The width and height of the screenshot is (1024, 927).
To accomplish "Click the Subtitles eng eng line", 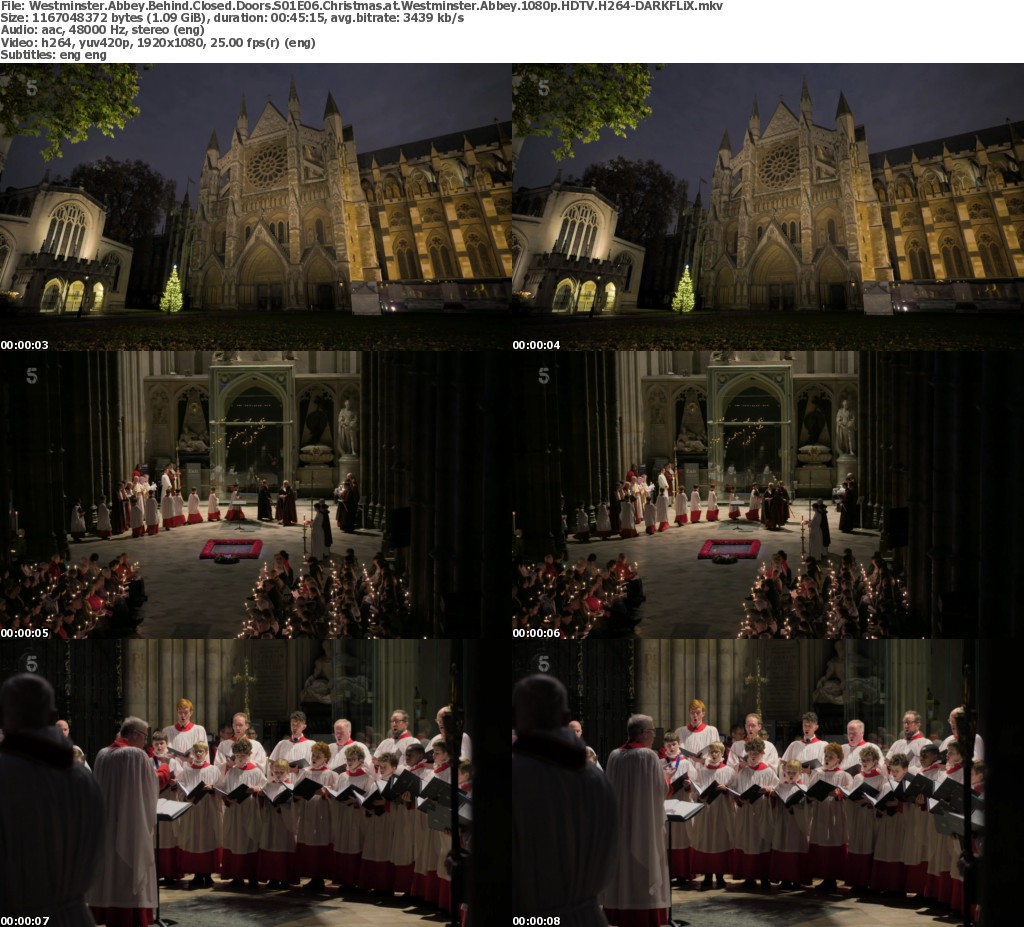I will [54, 54].
